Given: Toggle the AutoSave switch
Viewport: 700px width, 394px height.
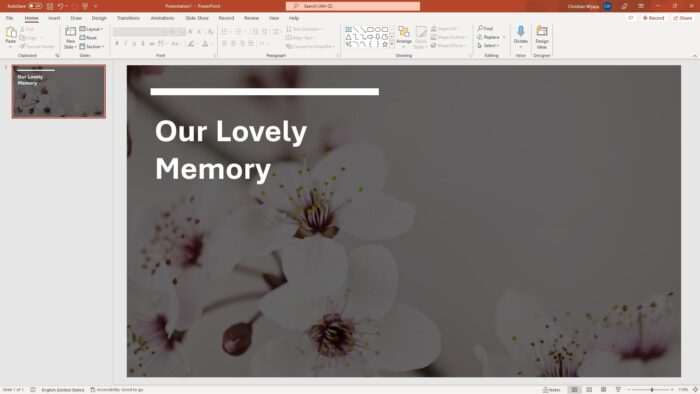Looking at the screenshot, I should (x=35, y=6).
